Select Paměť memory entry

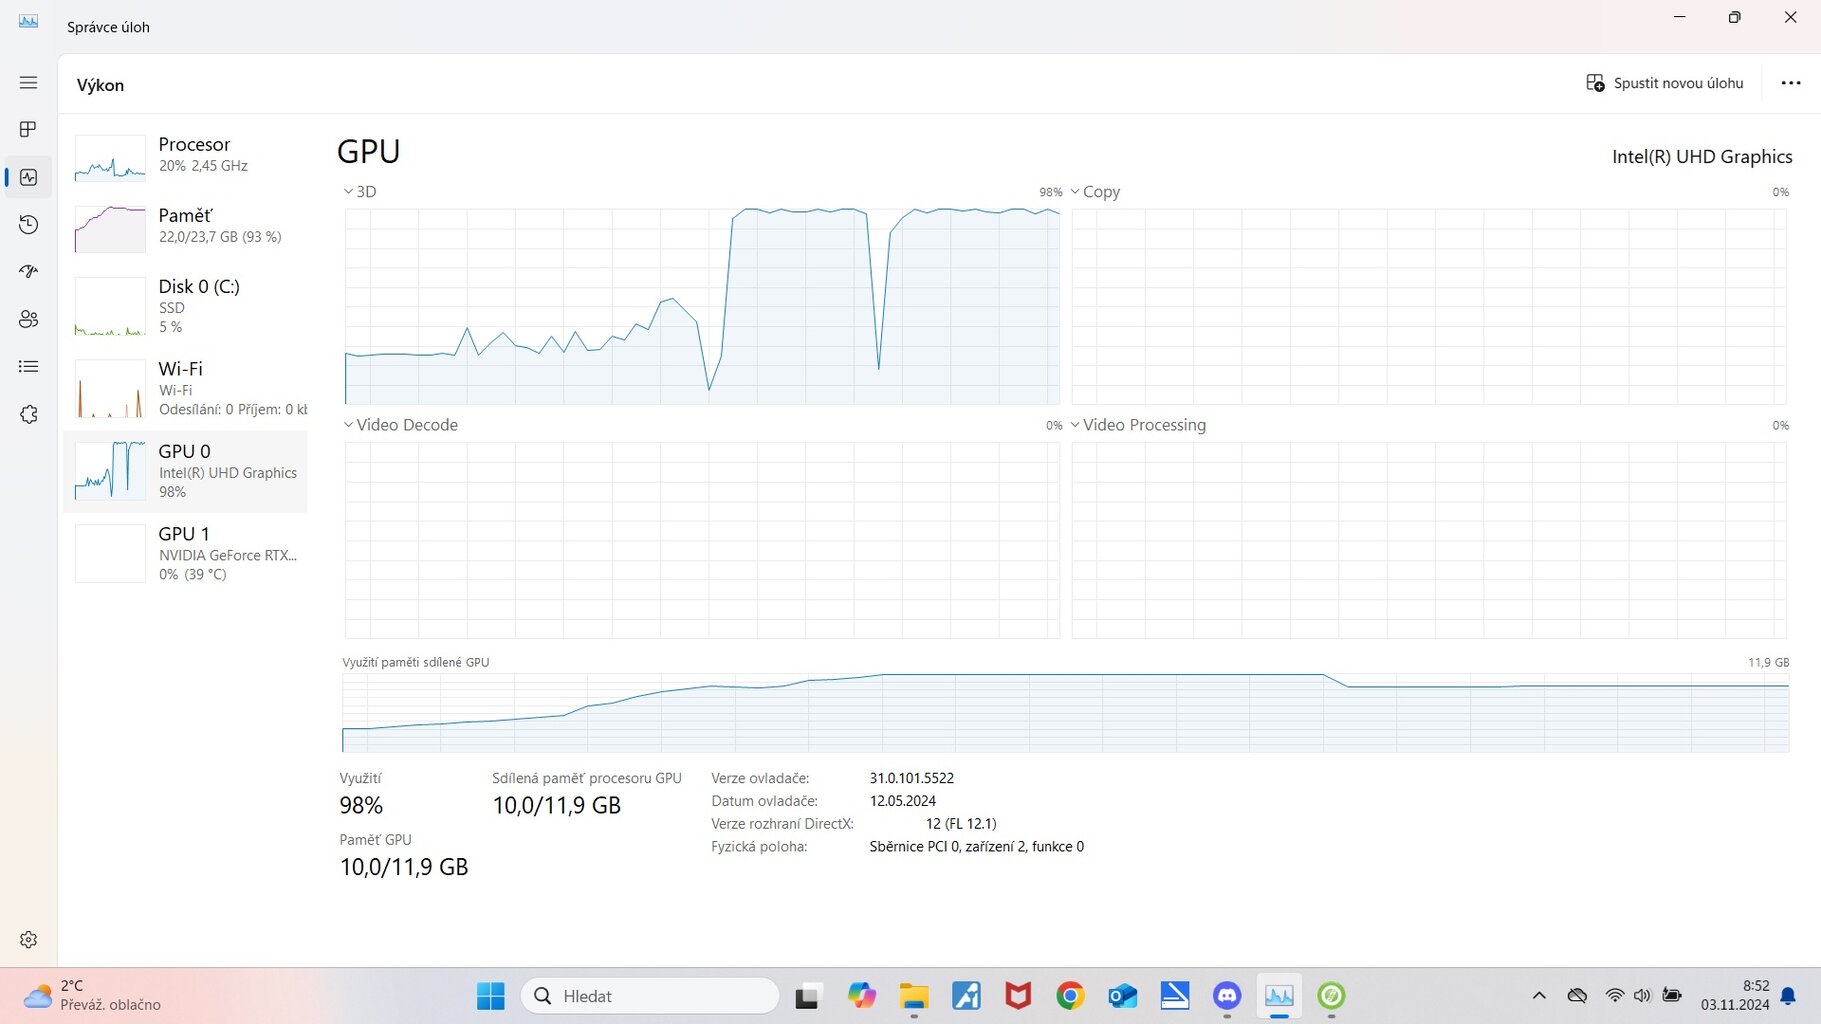(x=185, y=226)
